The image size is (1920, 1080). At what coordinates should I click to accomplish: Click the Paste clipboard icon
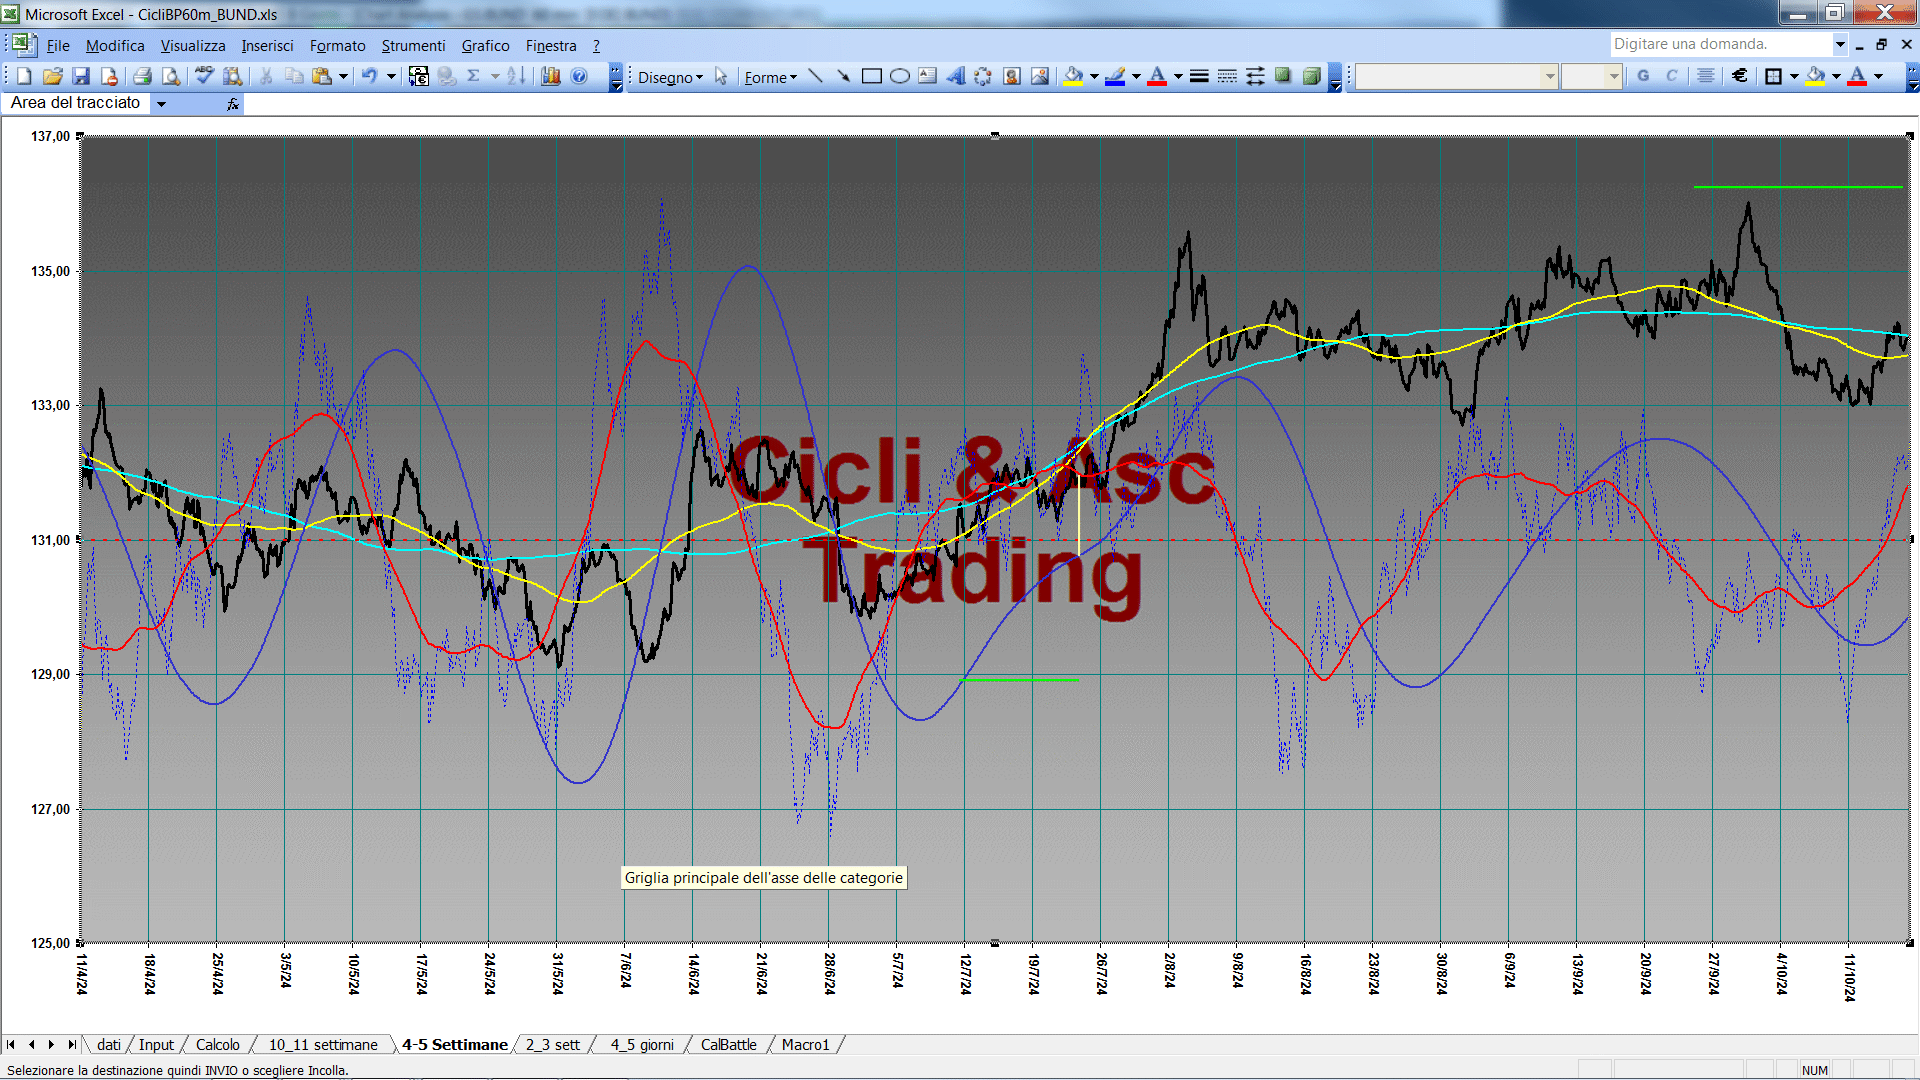click(x=322, y=76)
